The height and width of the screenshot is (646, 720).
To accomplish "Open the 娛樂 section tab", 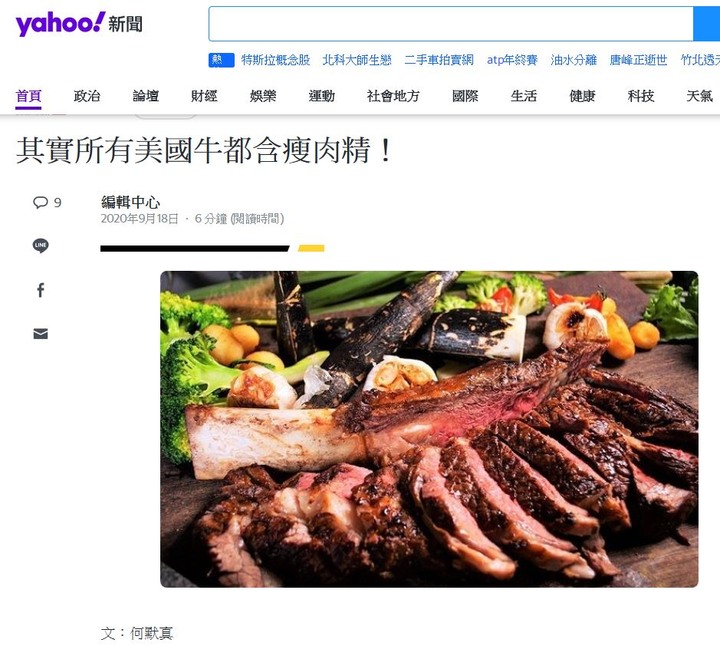I will [x=263, y=96].
